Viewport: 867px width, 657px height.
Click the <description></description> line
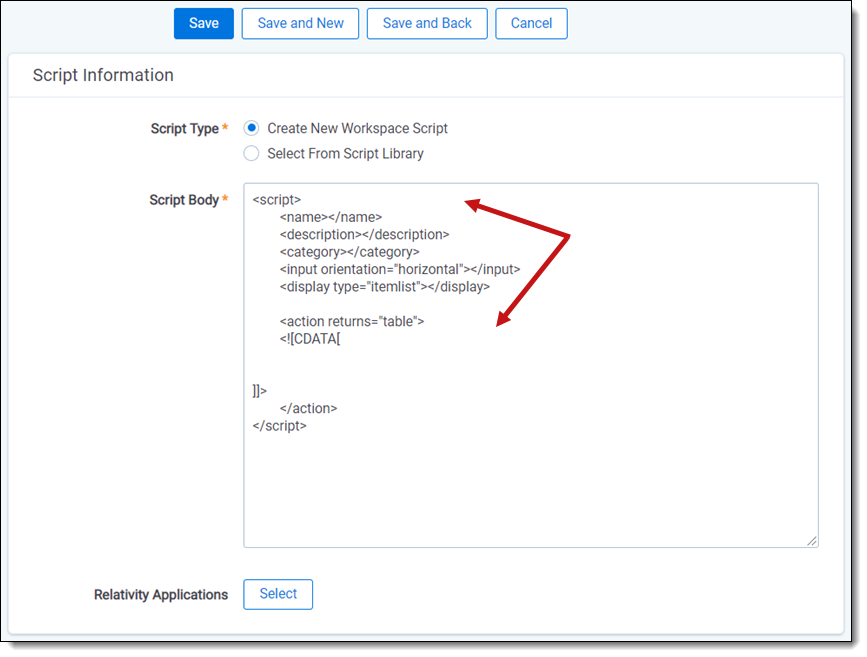(364, 234)
